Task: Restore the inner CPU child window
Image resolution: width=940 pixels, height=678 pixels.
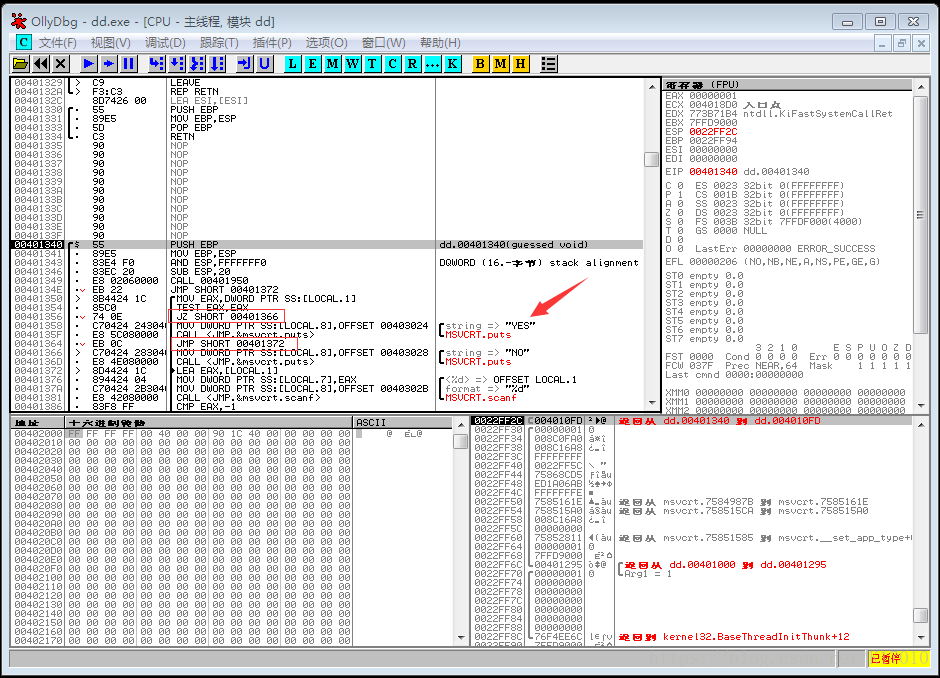Action: coord(902,43)
